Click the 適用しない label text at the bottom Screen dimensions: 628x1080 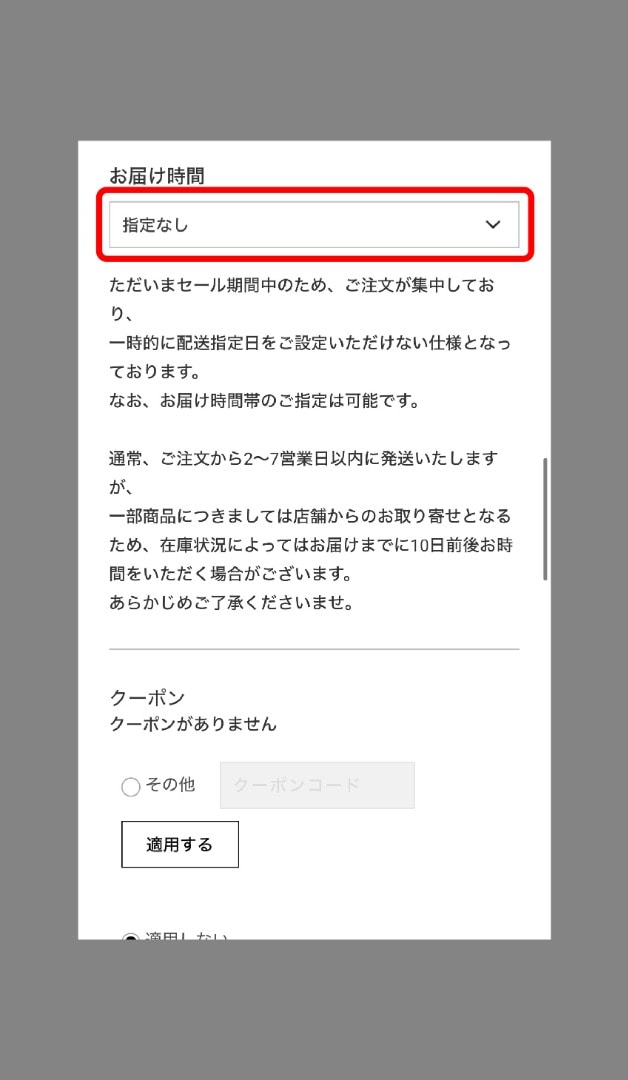pyautogui.click(x=186, y=937)
